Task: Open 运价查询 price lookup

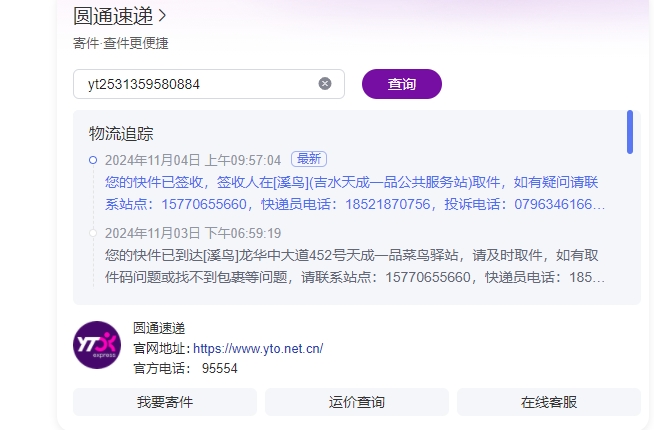Action: click(x=357, y=402)
